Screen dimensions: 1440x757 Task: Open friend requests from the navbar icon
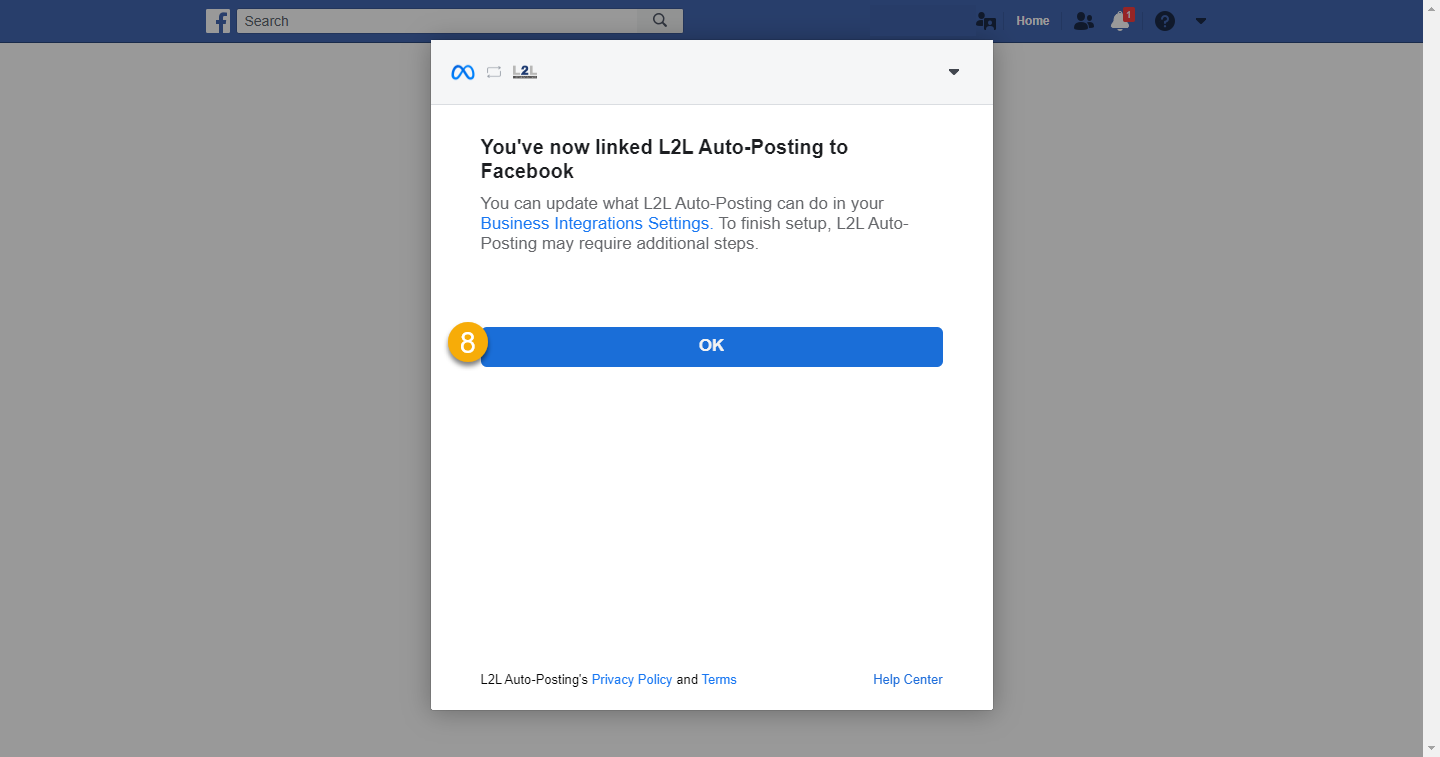985,20
